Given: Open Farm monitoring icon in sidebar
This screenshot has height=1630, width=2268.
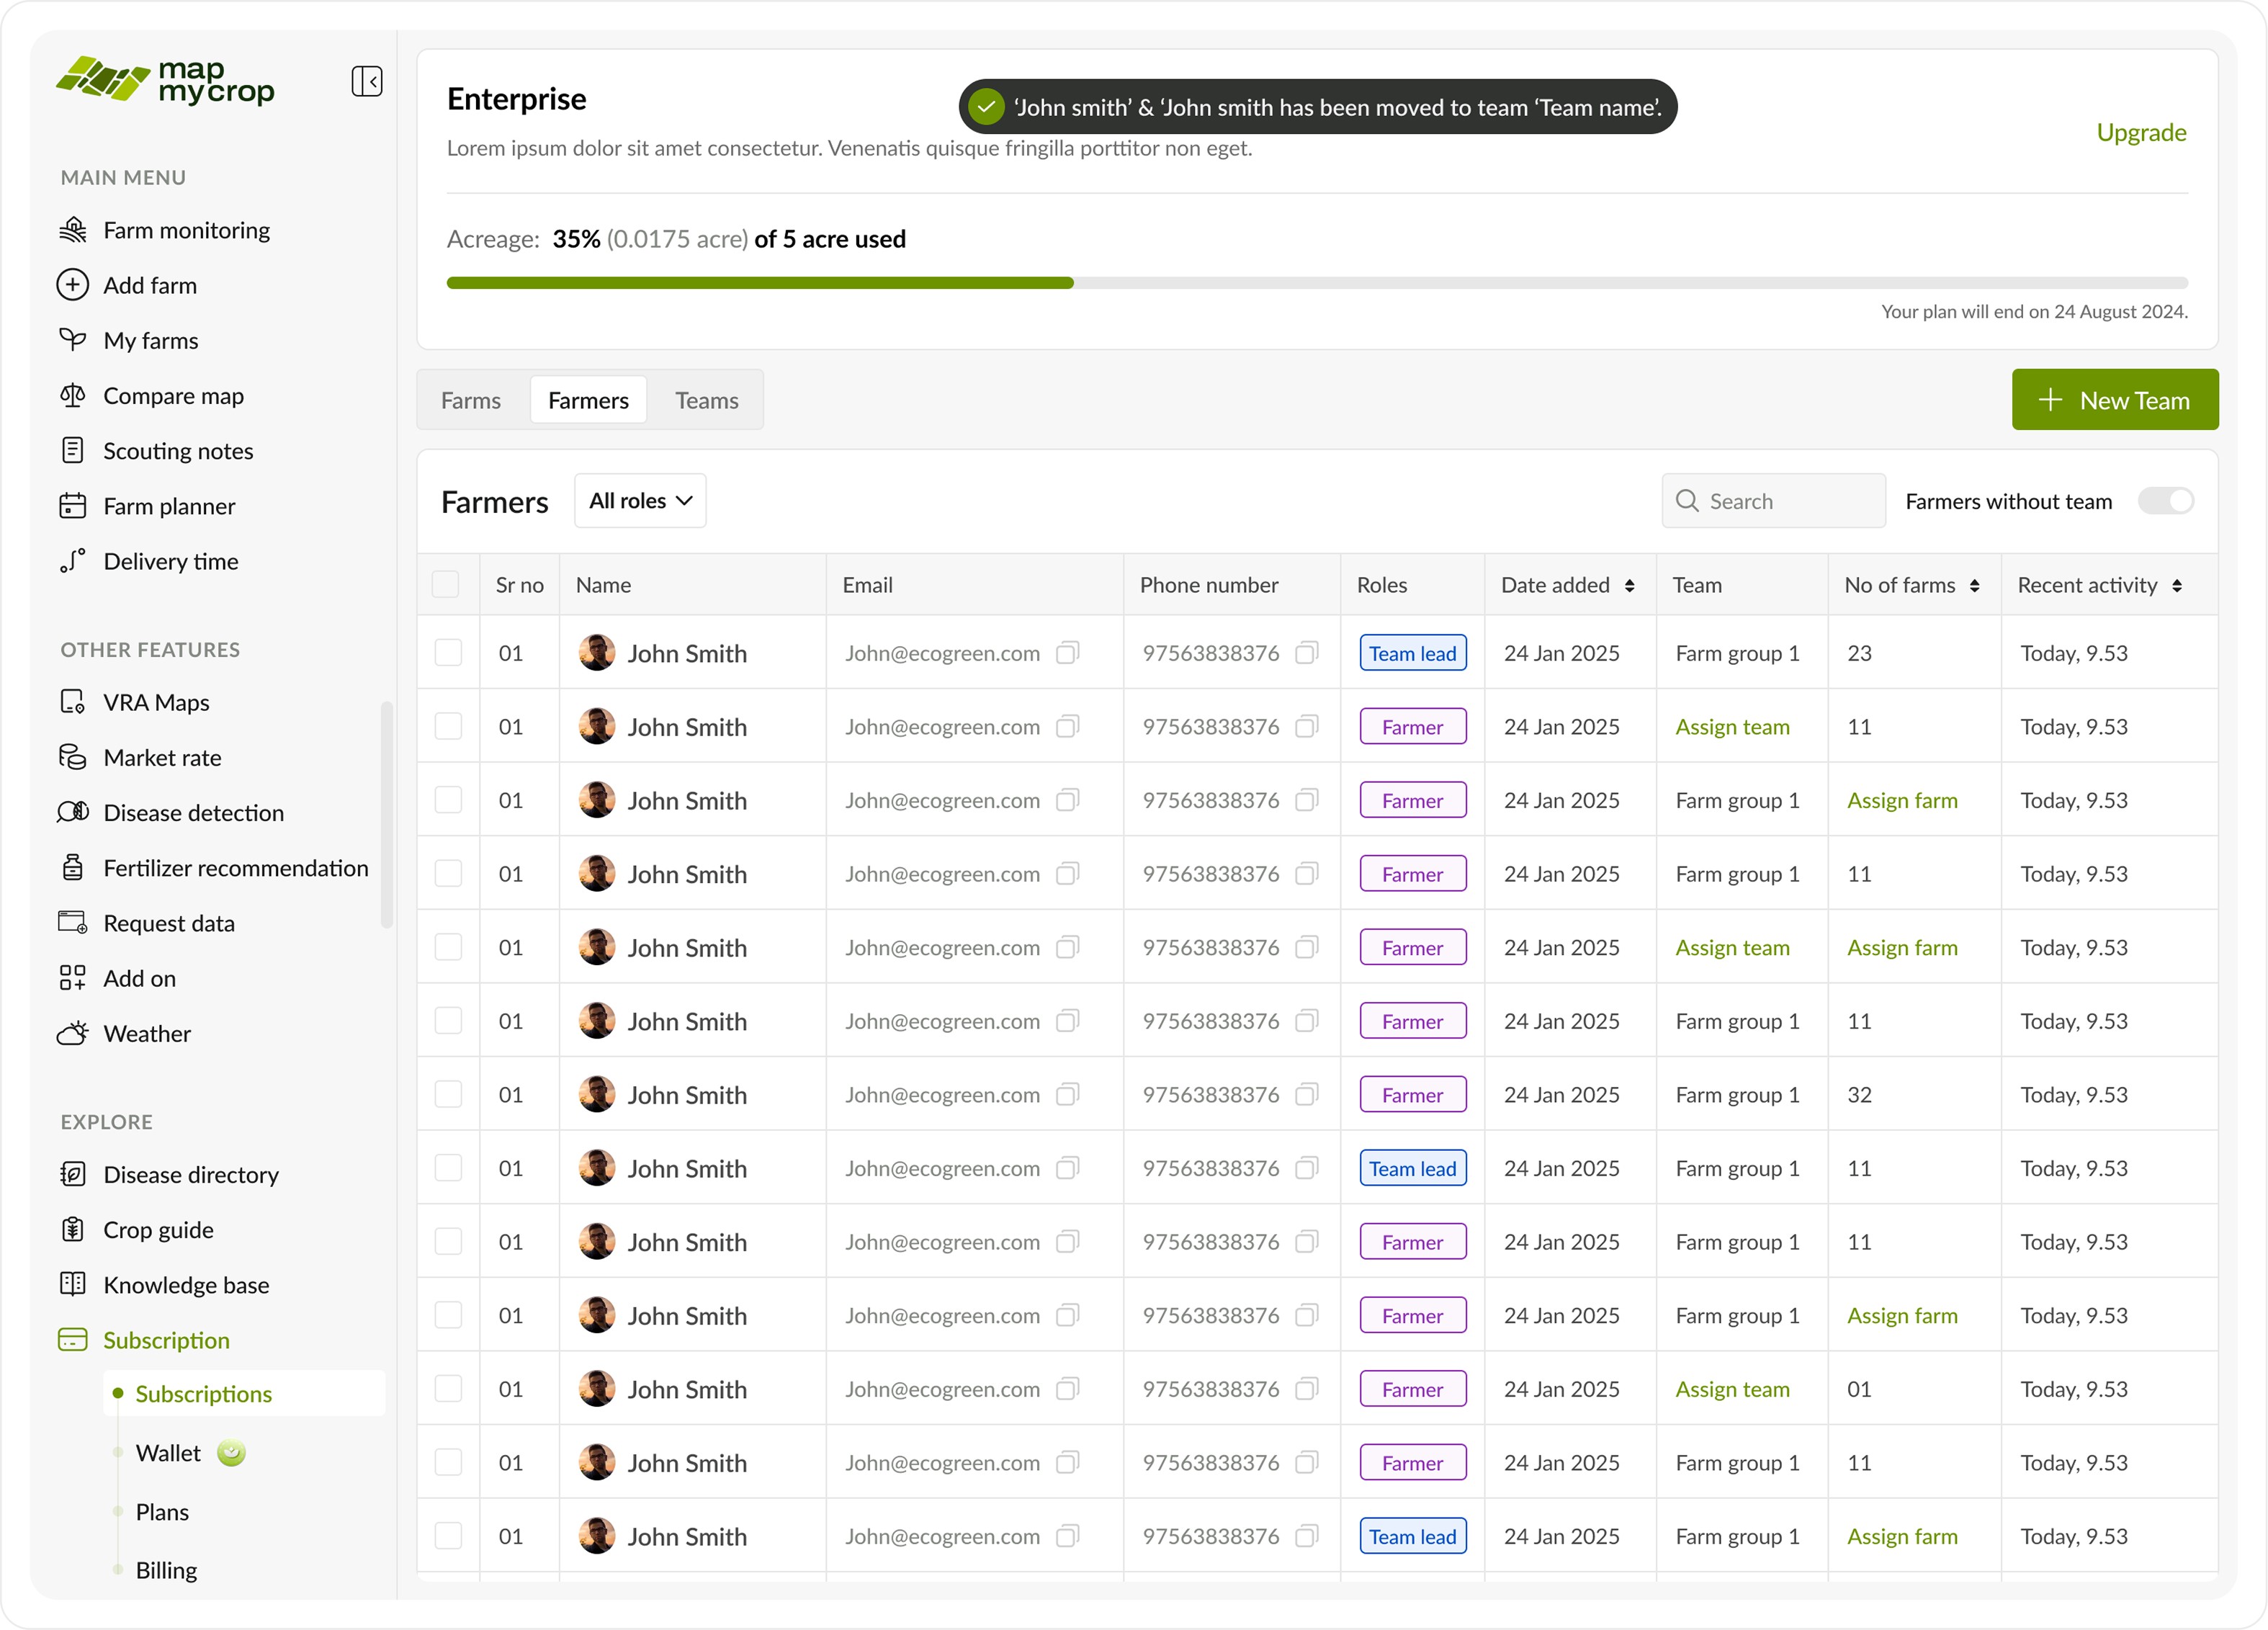Looking at the screenshot, I should tap(73, 230).
